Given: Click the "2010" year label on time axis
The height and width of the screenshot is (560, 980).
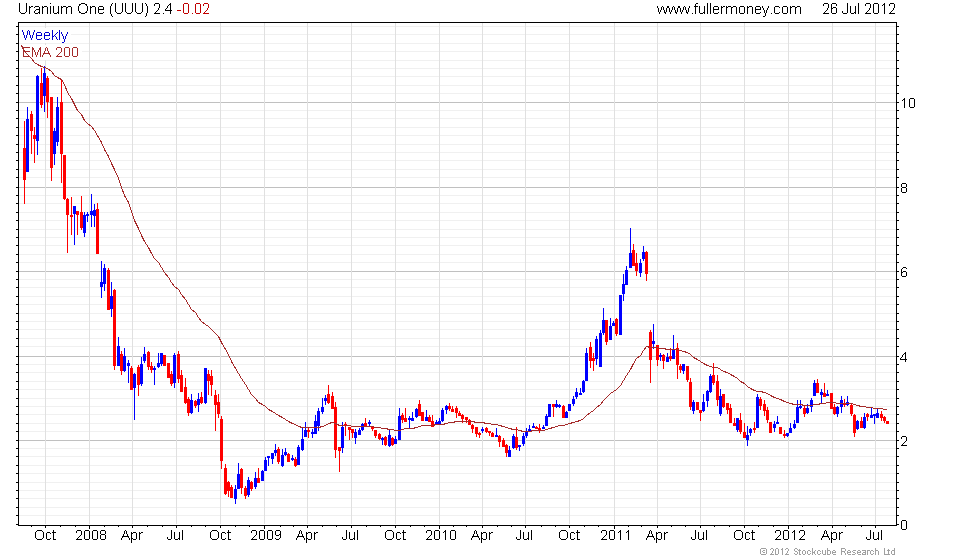Looking at the screenshot, I should [x=441, y=536].
